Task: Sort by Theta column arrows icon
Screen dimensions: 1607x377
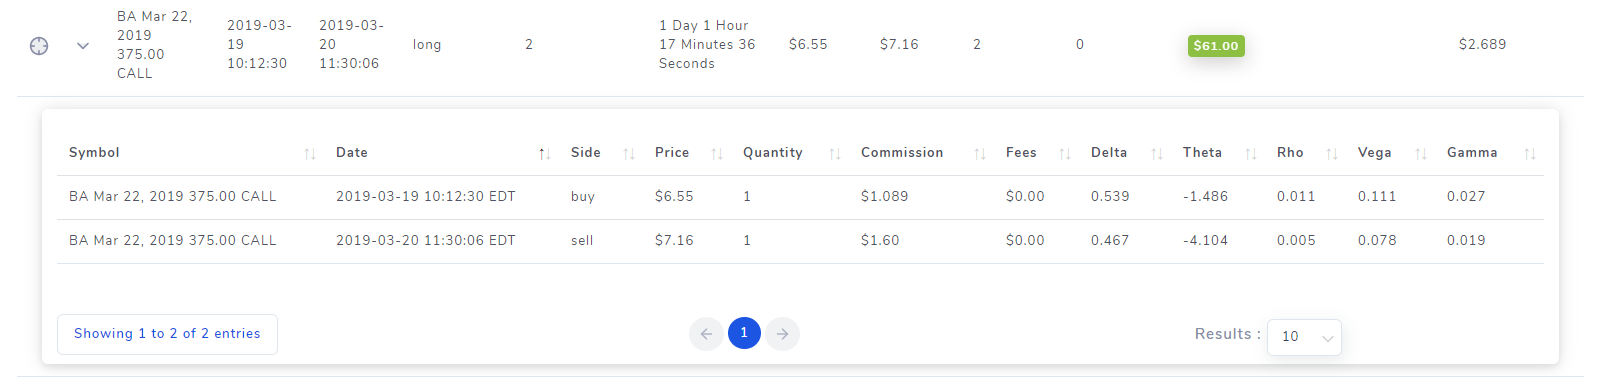Action: 1251,153
